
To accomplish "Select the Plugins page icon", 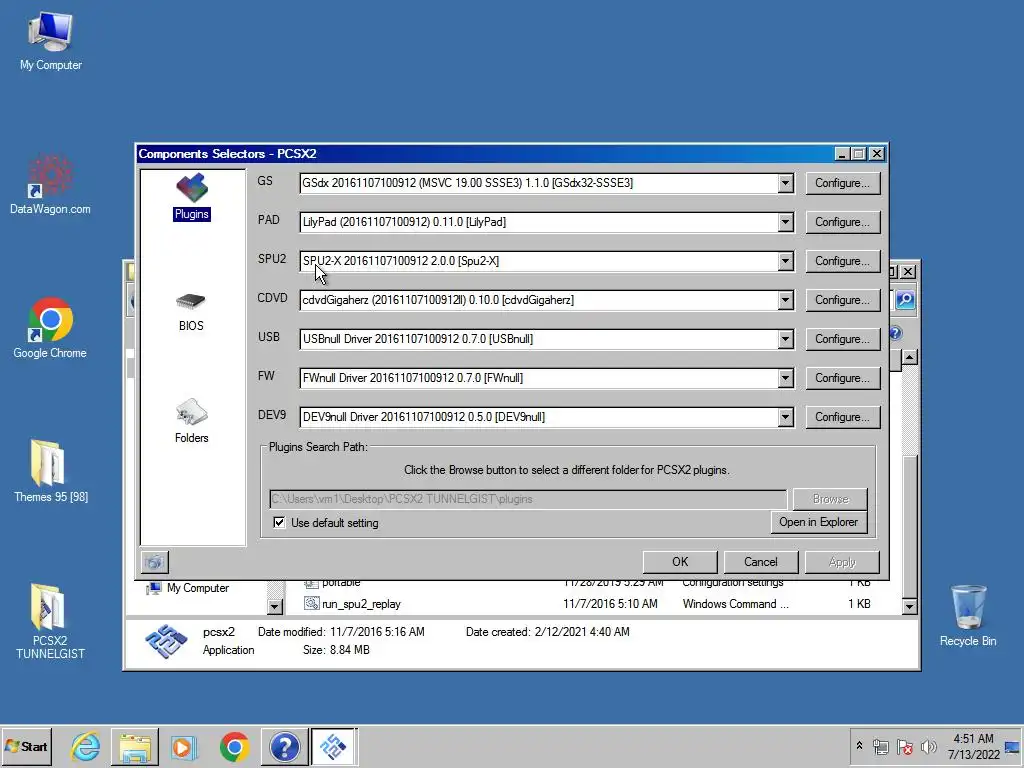I will [x=191, y=197].
